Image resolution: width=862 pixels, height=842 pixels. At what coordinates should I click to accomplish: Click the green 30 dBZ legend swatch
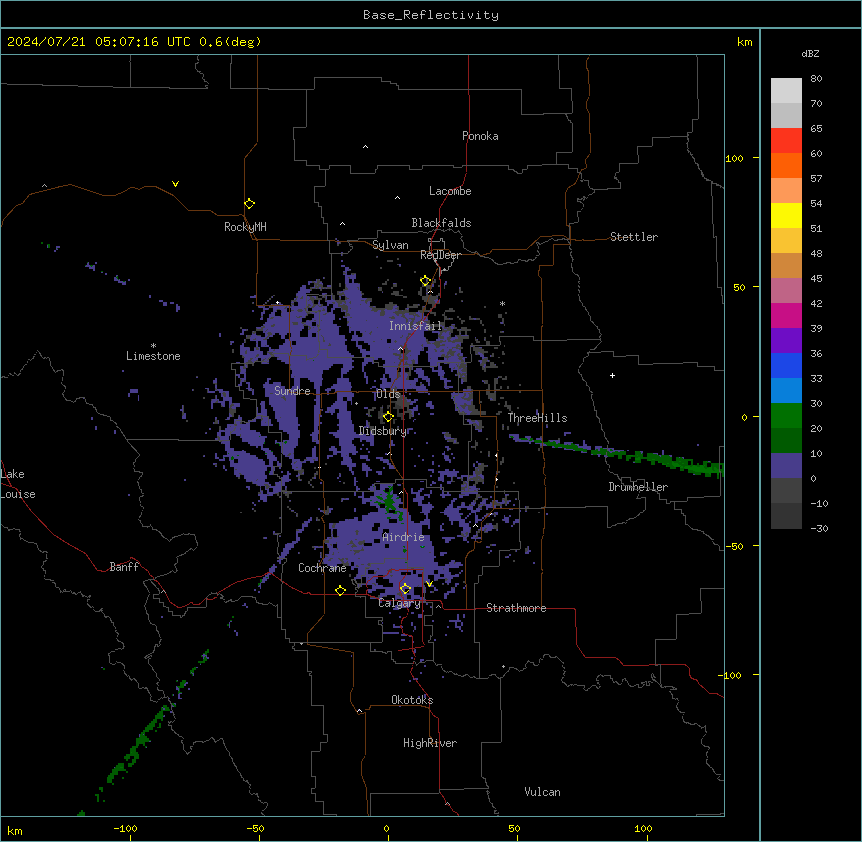(786, 416)
